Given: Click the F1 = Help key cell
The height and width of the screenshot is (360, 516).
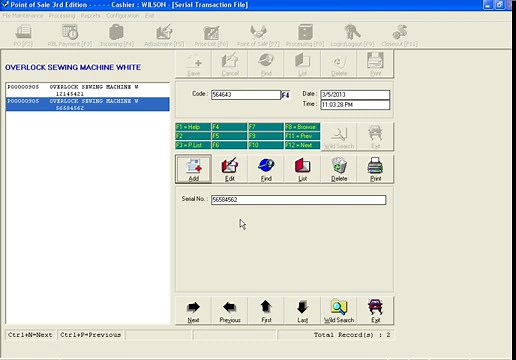Looking at the screenshot, I should [x=193, y=127].
